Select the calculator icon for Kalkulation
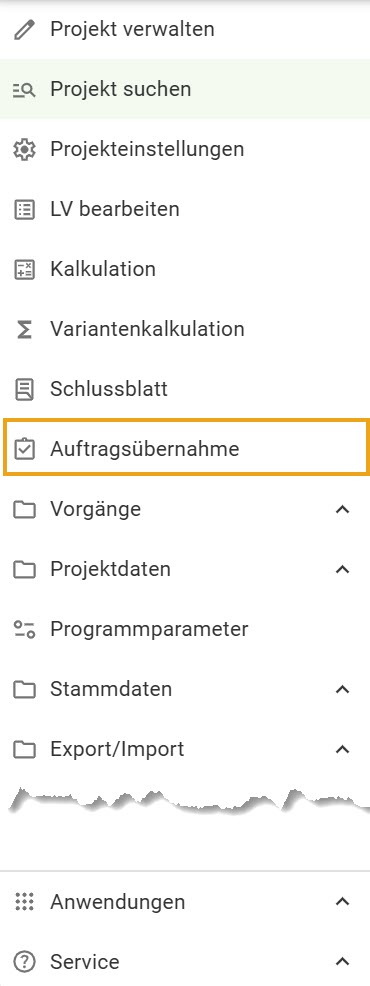The height and width of the screenshot is (986, 370). coord(24,269)
